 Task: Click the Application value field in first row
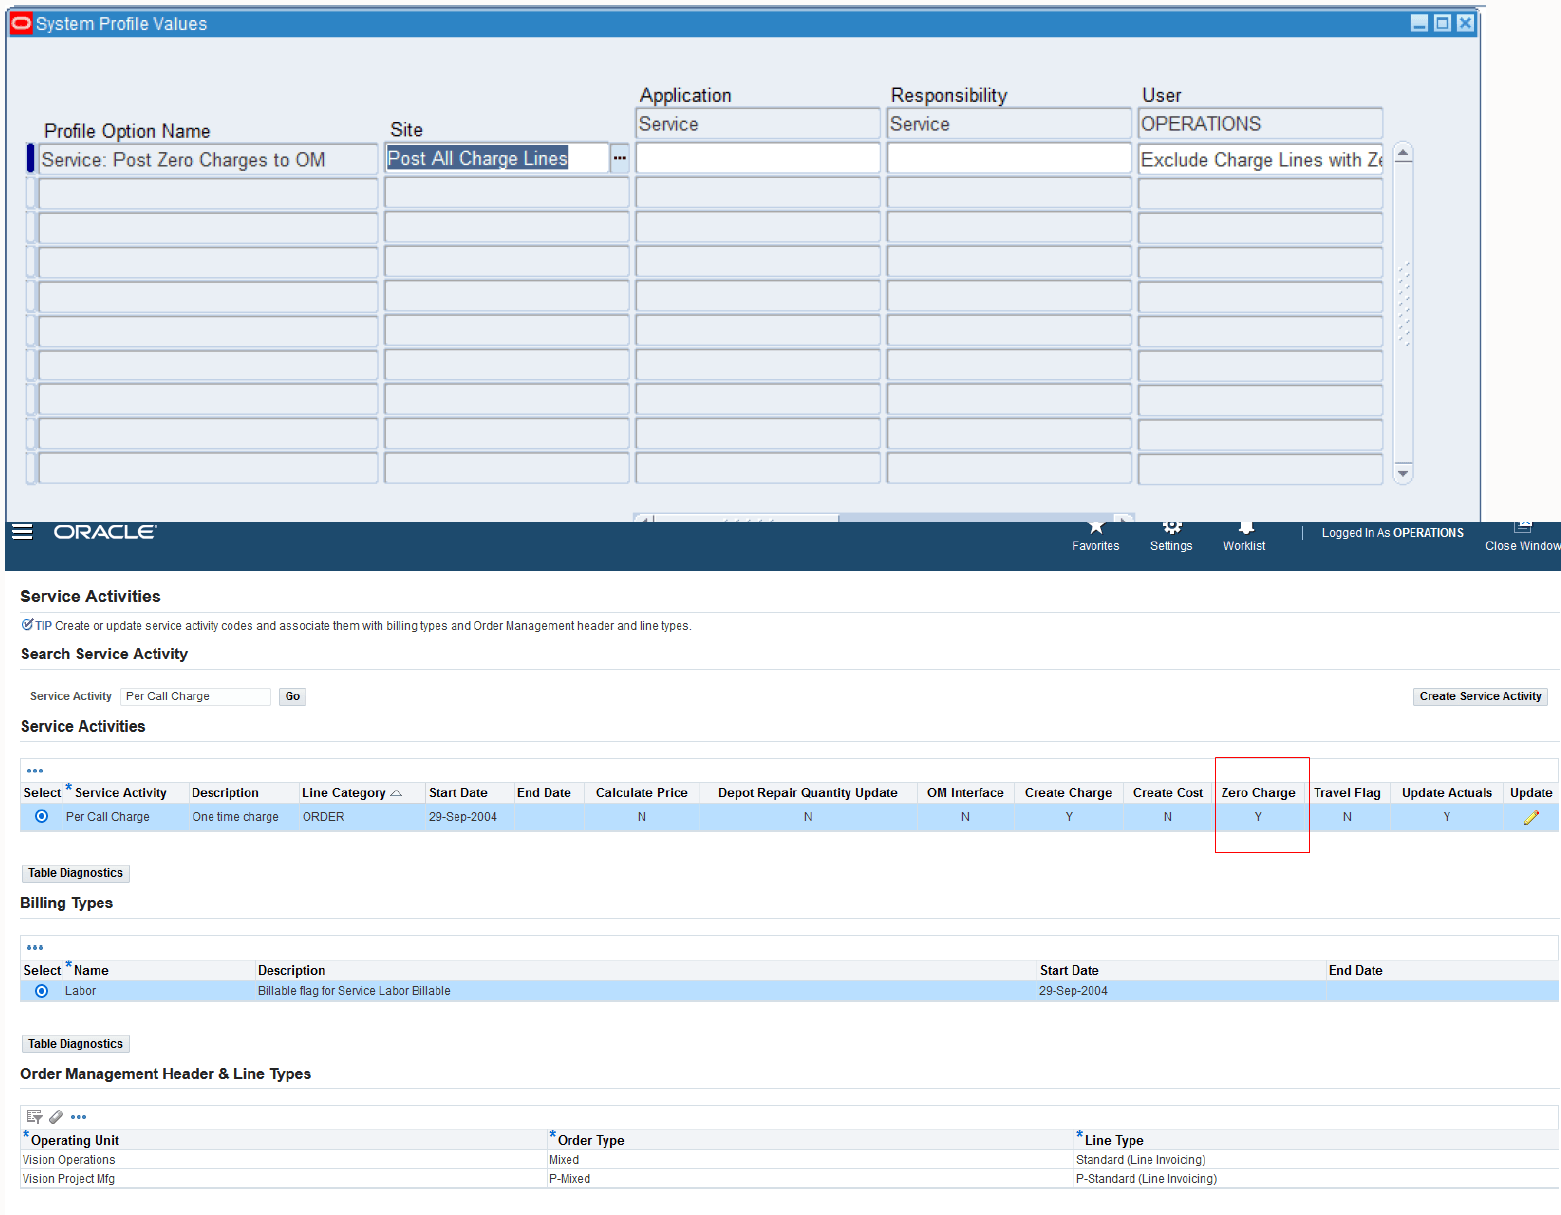(758, 158)
